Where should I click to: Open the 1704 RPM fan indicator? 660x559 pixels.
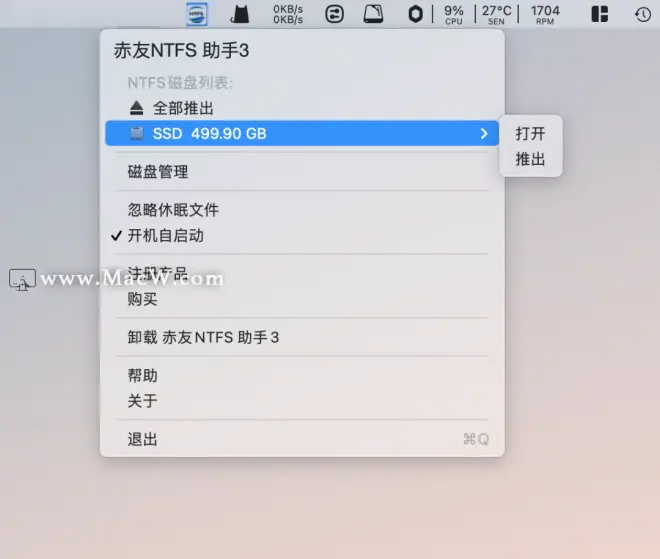[545, 15]
